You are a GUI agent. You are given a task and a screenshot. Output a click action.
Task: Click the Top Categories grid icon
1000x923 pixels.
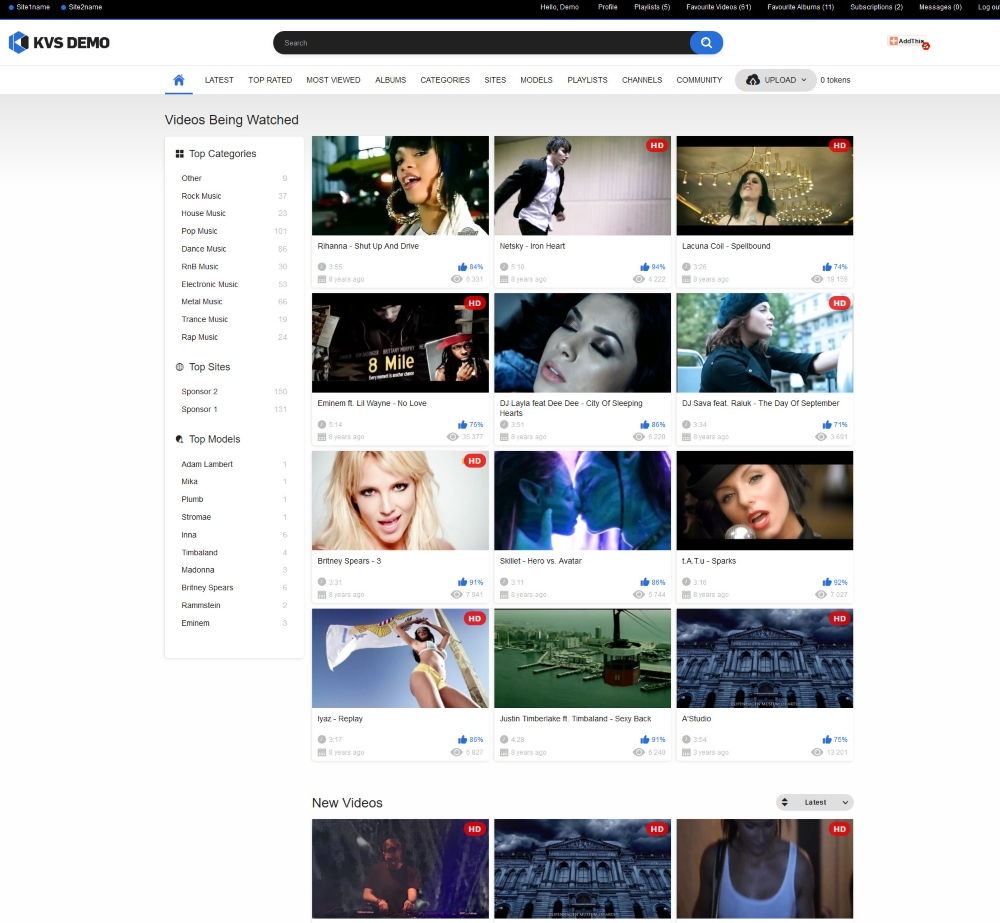click(180, 154)
